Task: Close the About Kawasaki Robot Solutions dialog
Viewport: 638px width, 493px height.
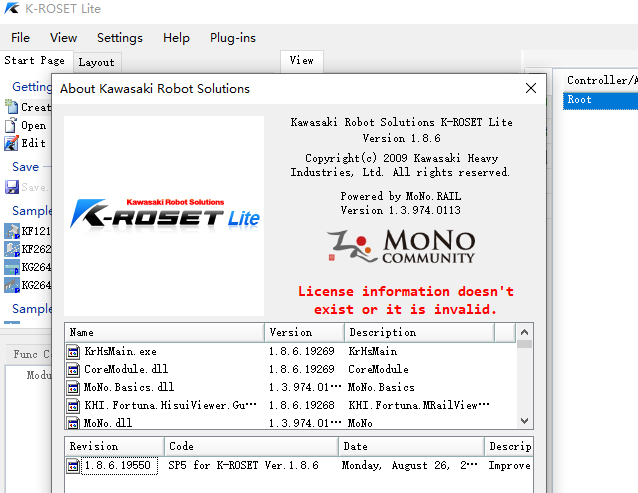Action: pos(531,88)
